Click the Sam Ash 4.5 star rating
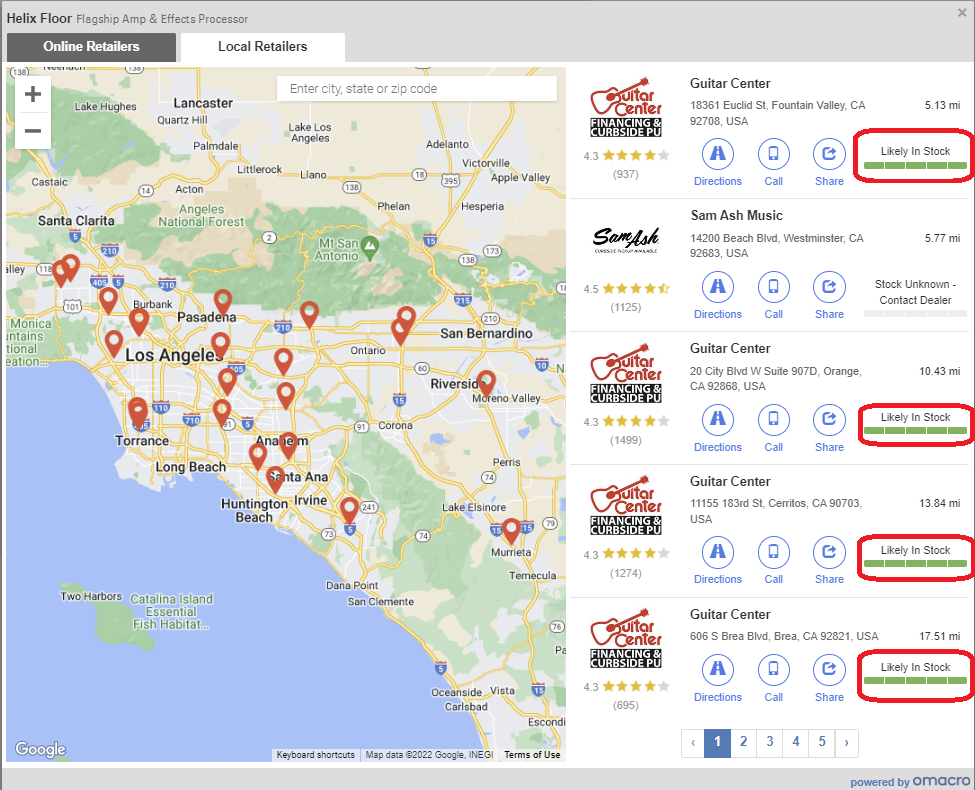The image size is (975, 790). pyautogui.click(x=626, y=289)
